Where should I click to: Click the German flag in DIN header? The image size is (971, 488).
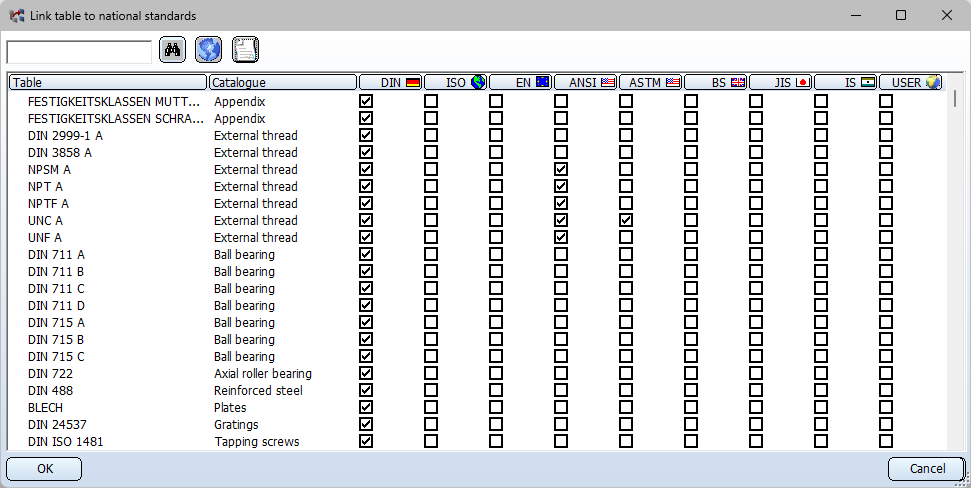point(413,82)
